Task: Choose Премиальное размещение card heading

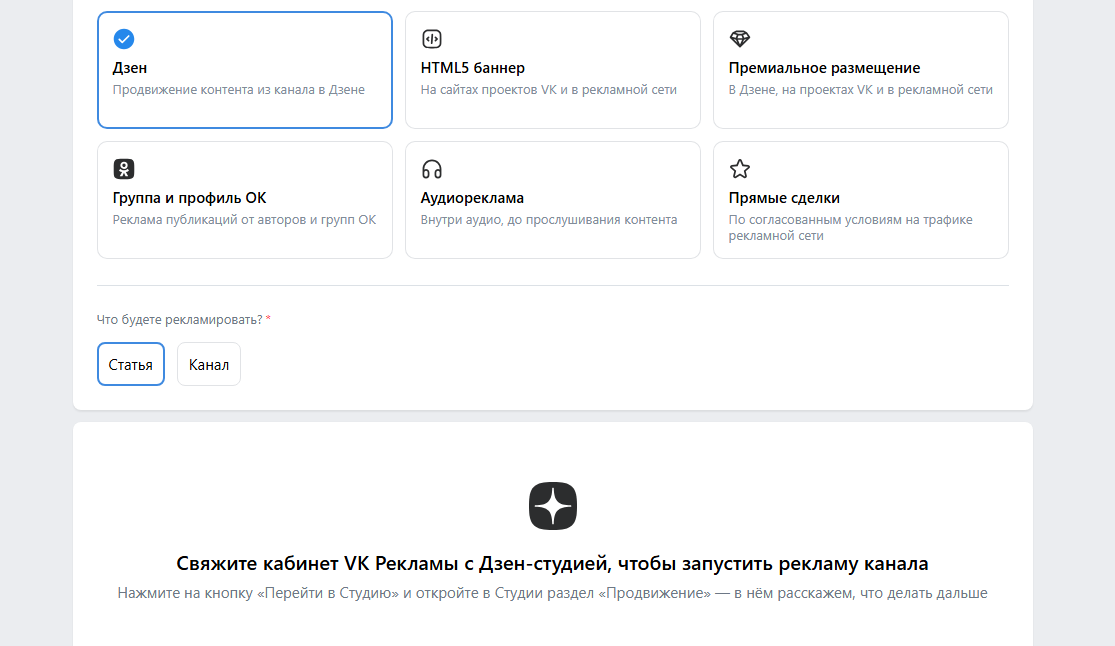Action: click(x=824, y=68)
